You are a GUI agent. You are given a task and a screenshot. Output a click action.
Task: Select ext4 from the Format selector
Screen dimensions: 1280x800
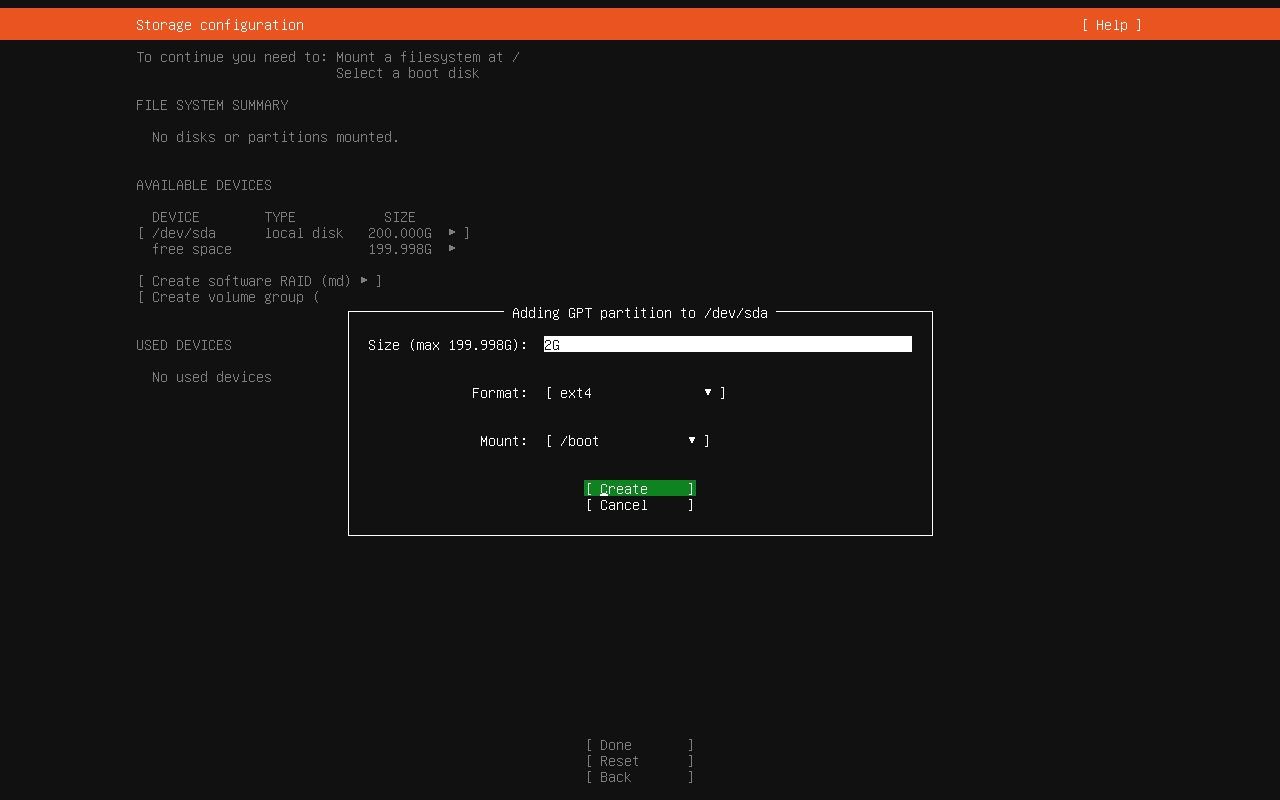(x=571, y=392)
